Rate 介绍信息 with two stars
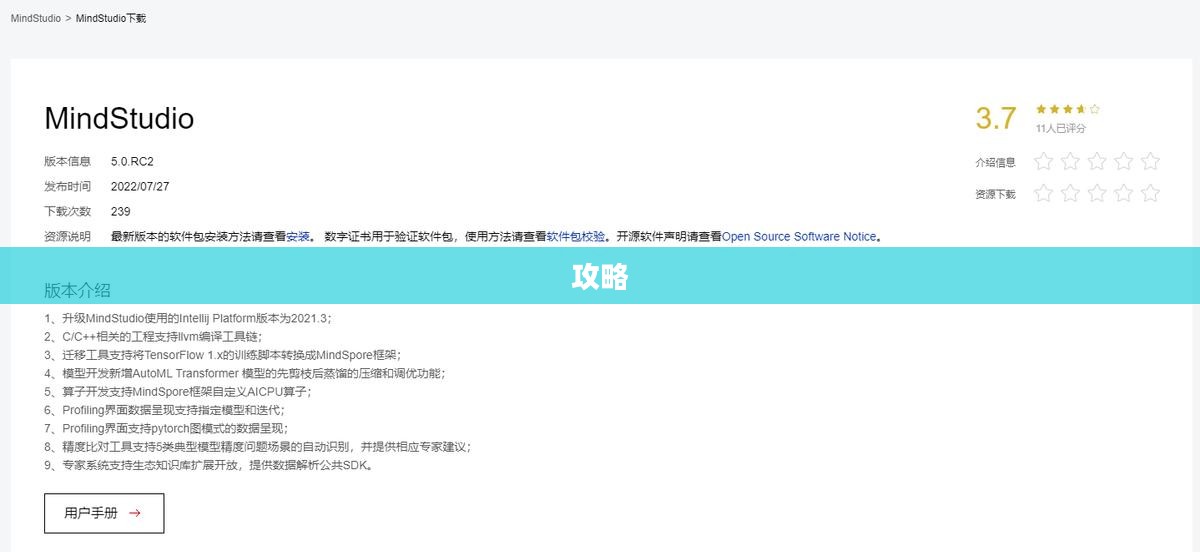1200x552 pixels. pyautogui.click(x=1070, y=161)
